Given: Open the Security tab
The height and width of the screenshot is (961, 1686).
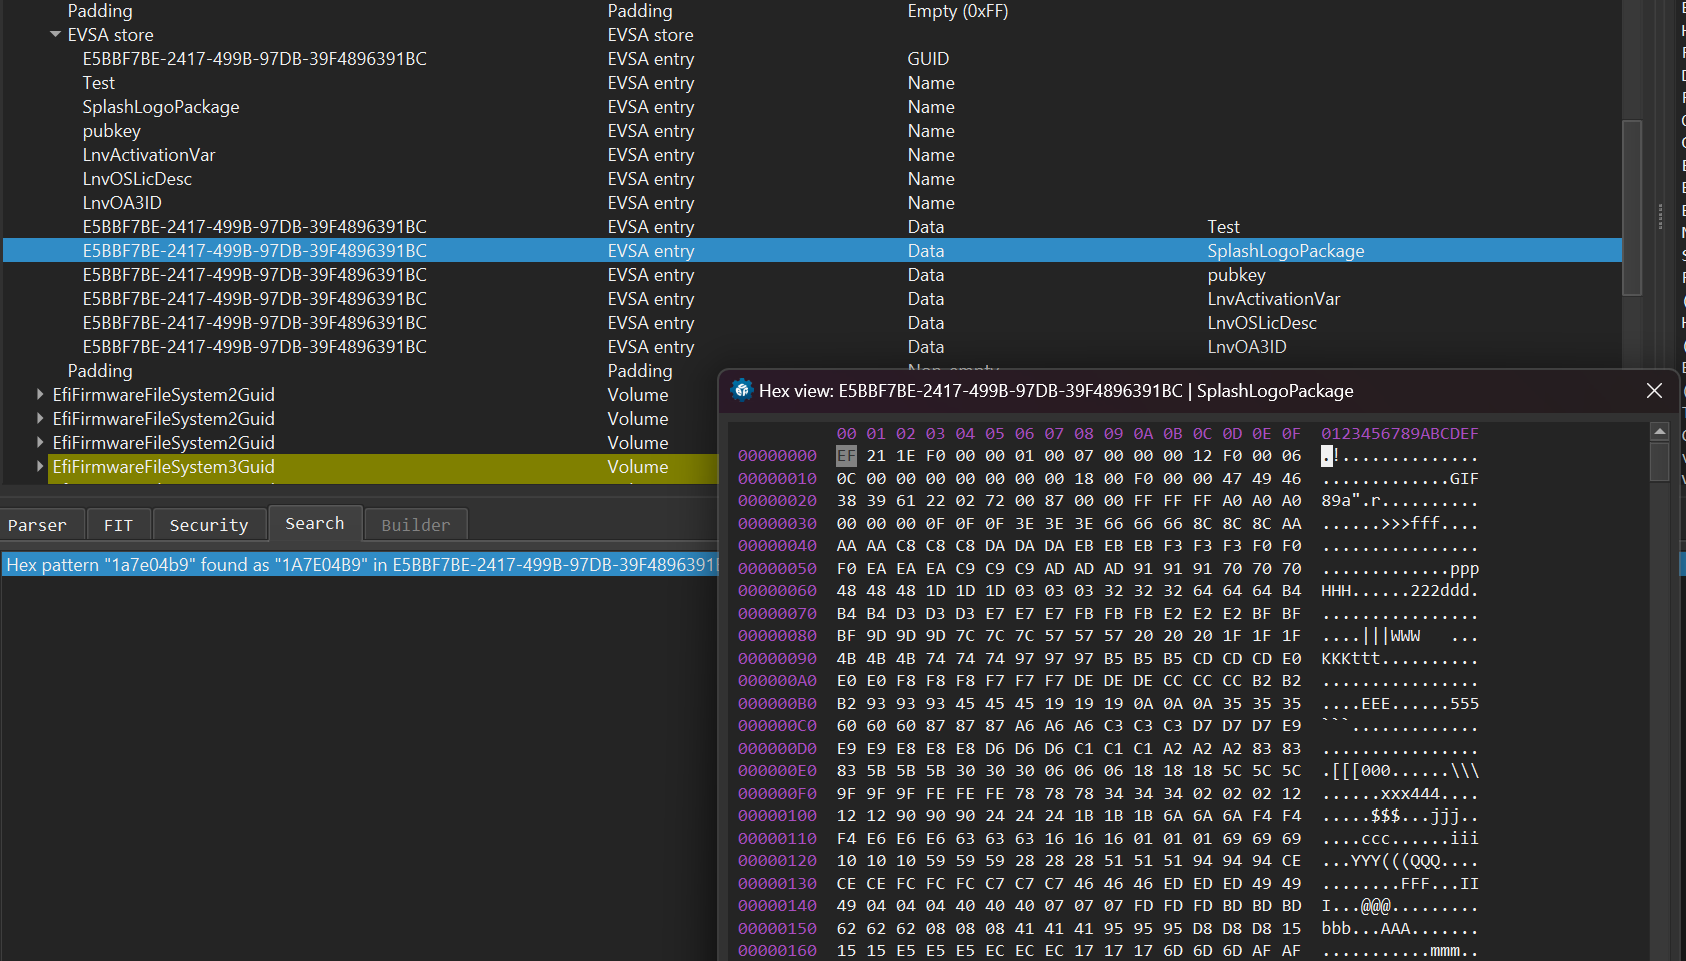Looking at the screenshot, I should 209,525.
